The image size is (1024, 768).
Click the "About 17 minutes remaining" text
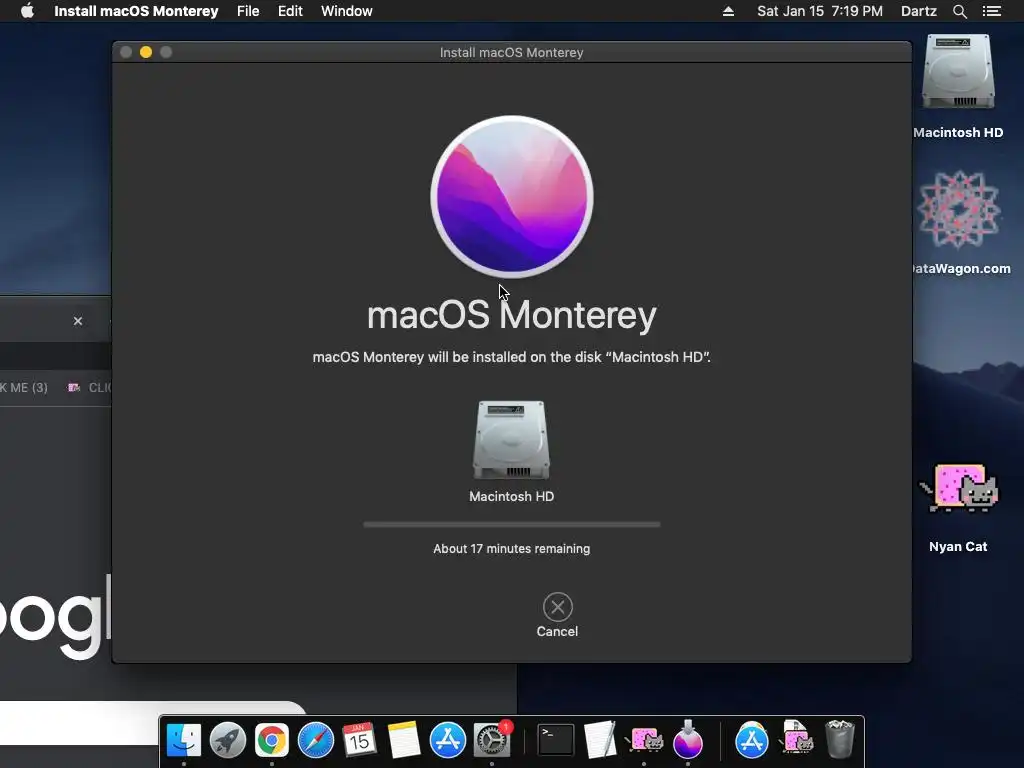click(511, 549)
